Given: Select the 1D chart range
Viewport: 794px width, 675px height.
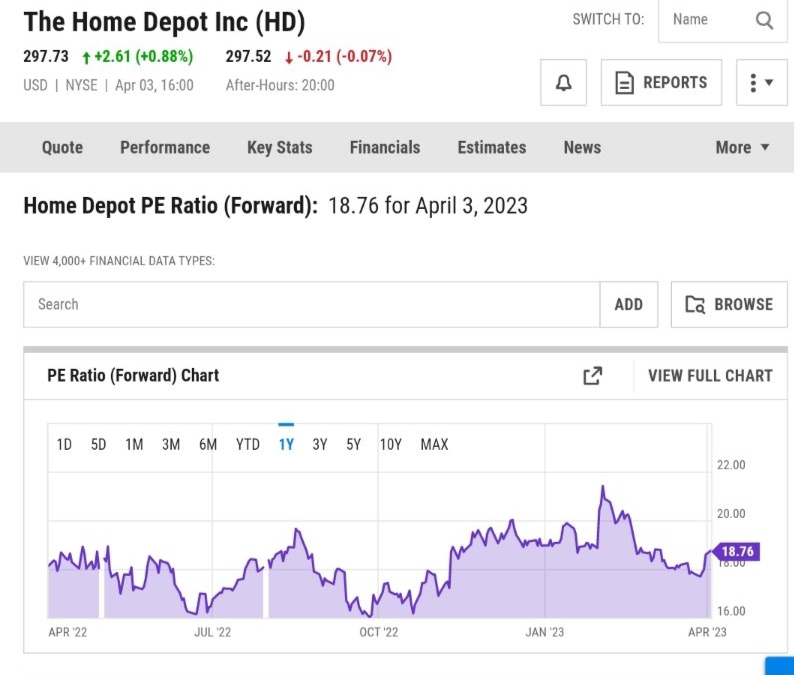Looking at the screenshot, I should [x=64, y=445].
